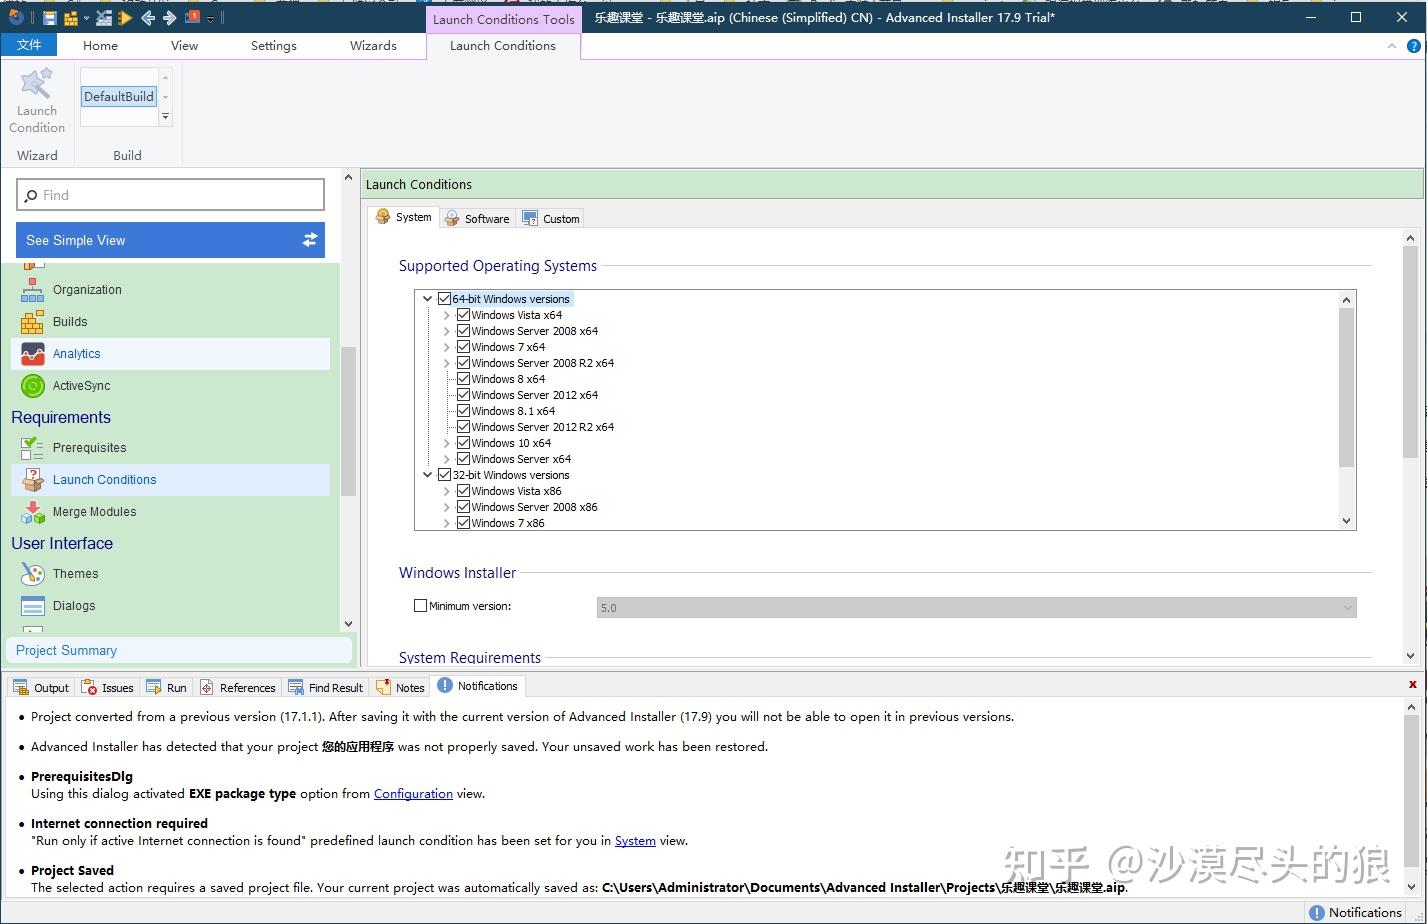Click into the Find search field

pyautogui.click(x=170, y=195)
